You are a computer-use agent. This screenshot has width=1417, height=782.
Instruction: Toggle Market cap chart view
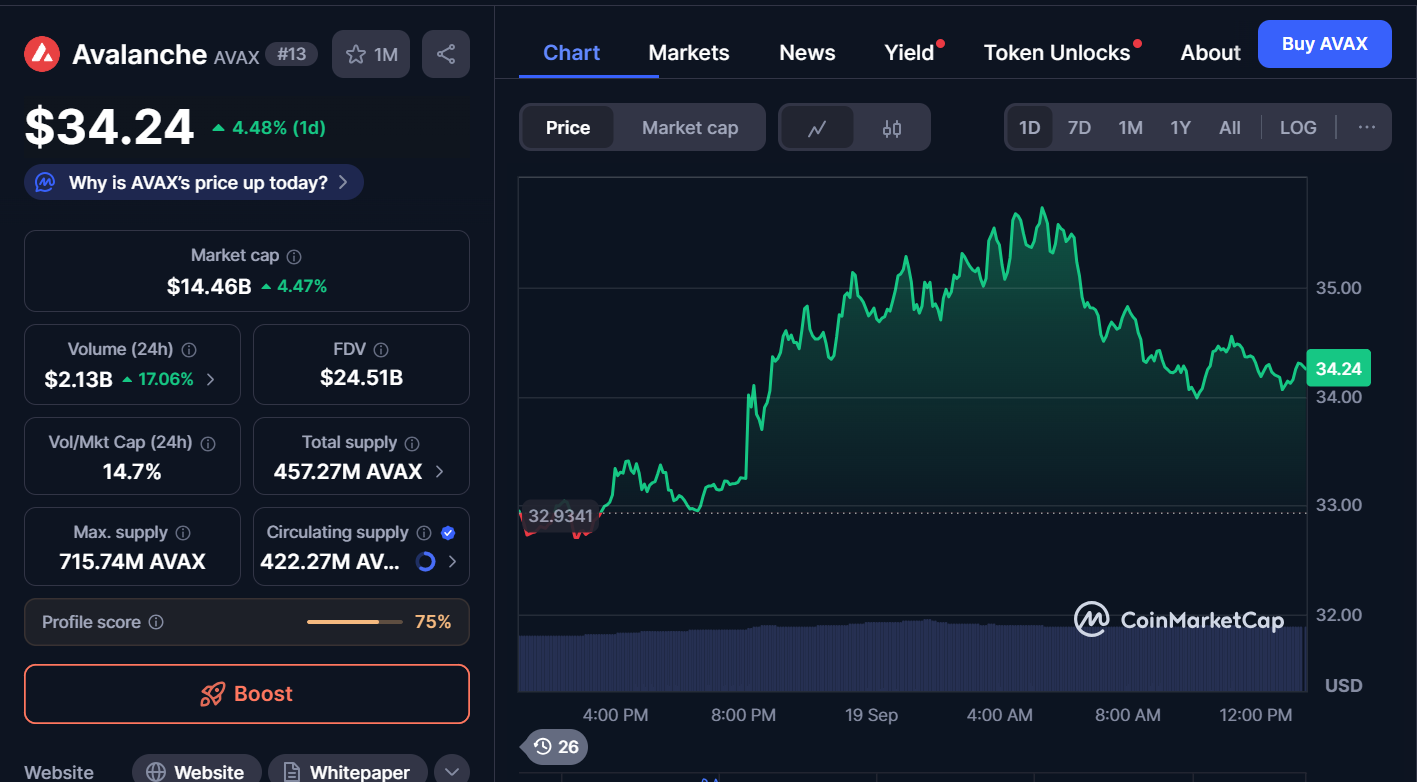(690, 128)
